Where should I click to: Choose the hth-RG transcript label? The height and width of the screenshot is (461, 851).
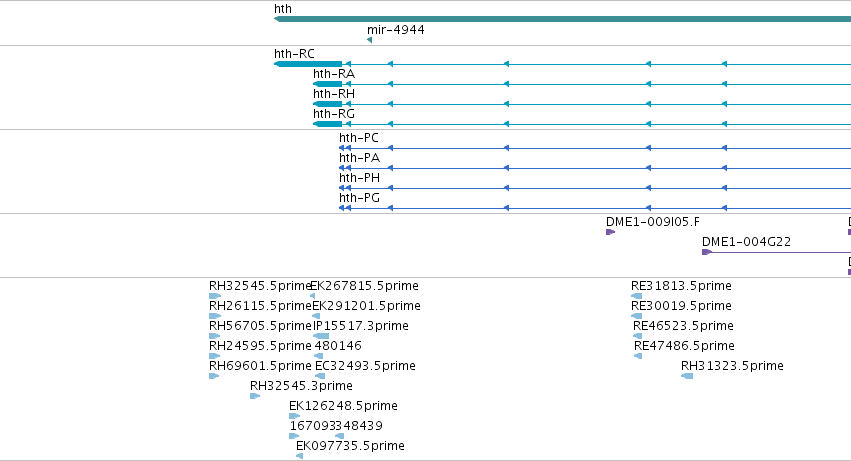click(x=334, y=114)
